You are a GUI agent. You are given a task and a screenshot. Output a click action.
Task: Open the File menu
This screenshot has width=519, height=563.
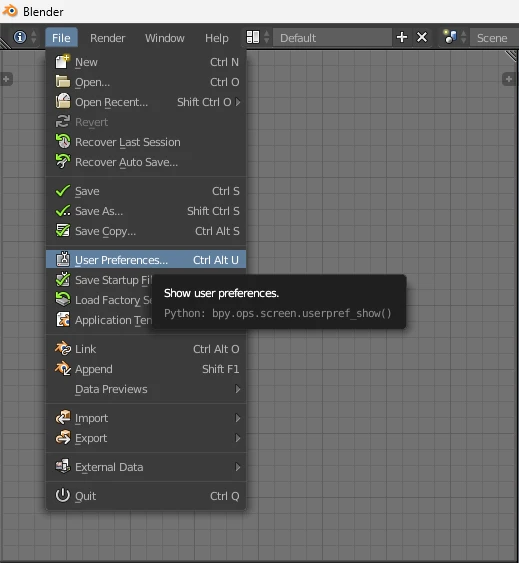coord(61,38)
